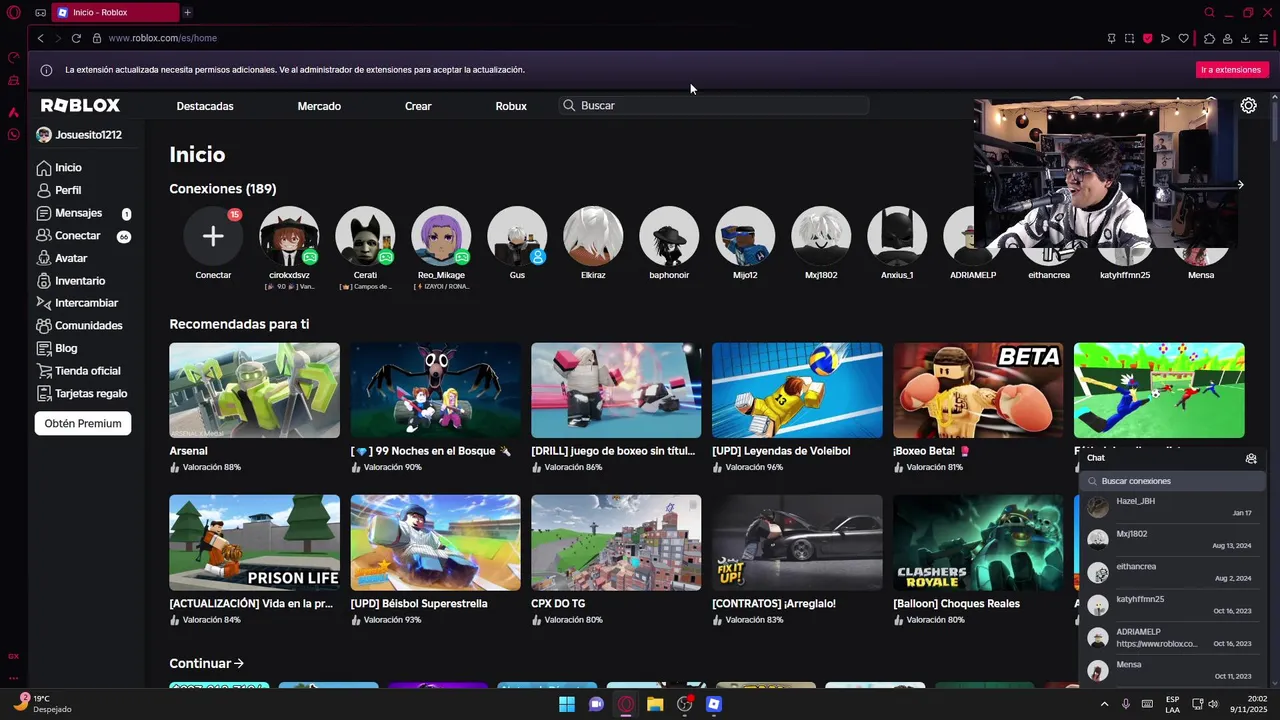Open Intercambiar trades in sidebar
The width and height of the screenshot is (1280, 720).
[x=86, y=303]
